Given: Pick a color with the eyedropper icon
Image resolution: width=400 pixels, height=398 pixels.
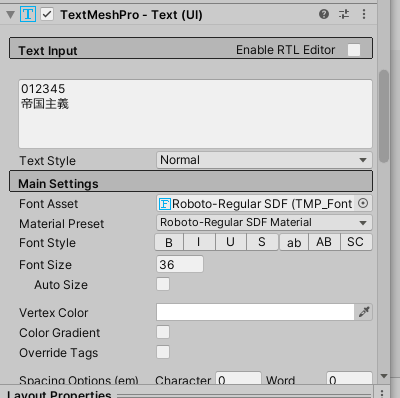Looking at the screenshot, I should pyautogui.click(x=364, y=312).
